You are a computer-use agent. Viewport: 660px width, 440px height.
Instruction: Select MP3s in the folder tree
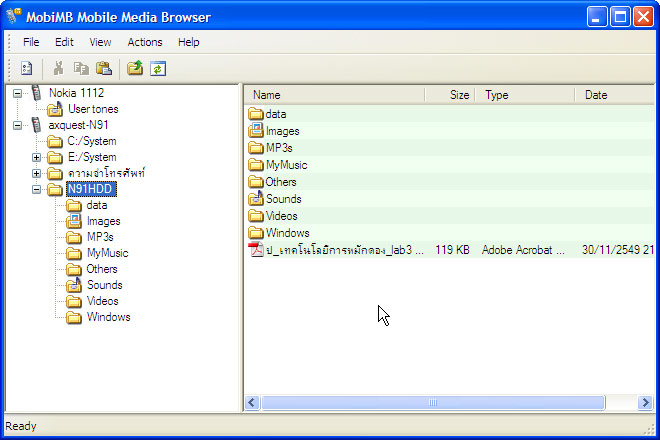(100, 237)
